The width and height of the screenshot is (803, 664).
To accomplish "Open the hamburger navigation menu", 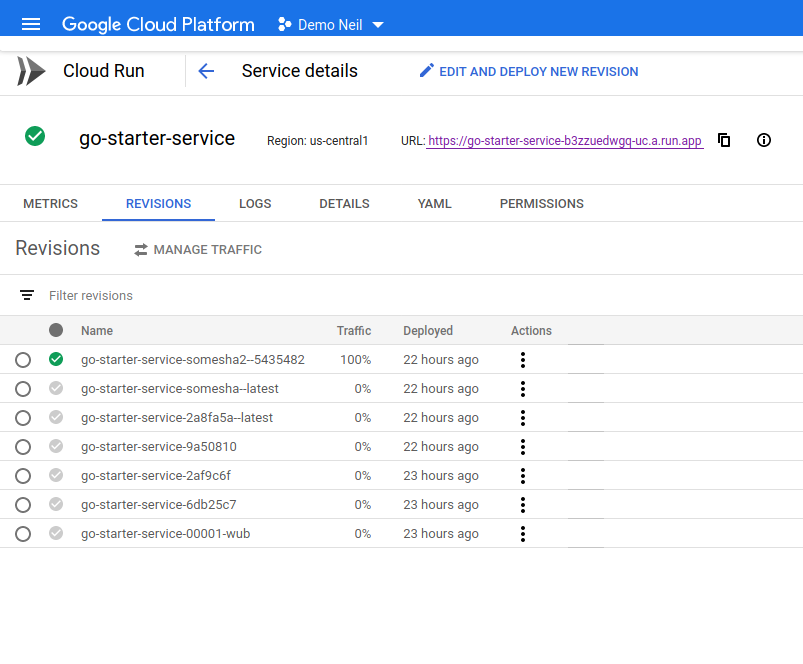I will pyautogui.click(x=31, y=24).
